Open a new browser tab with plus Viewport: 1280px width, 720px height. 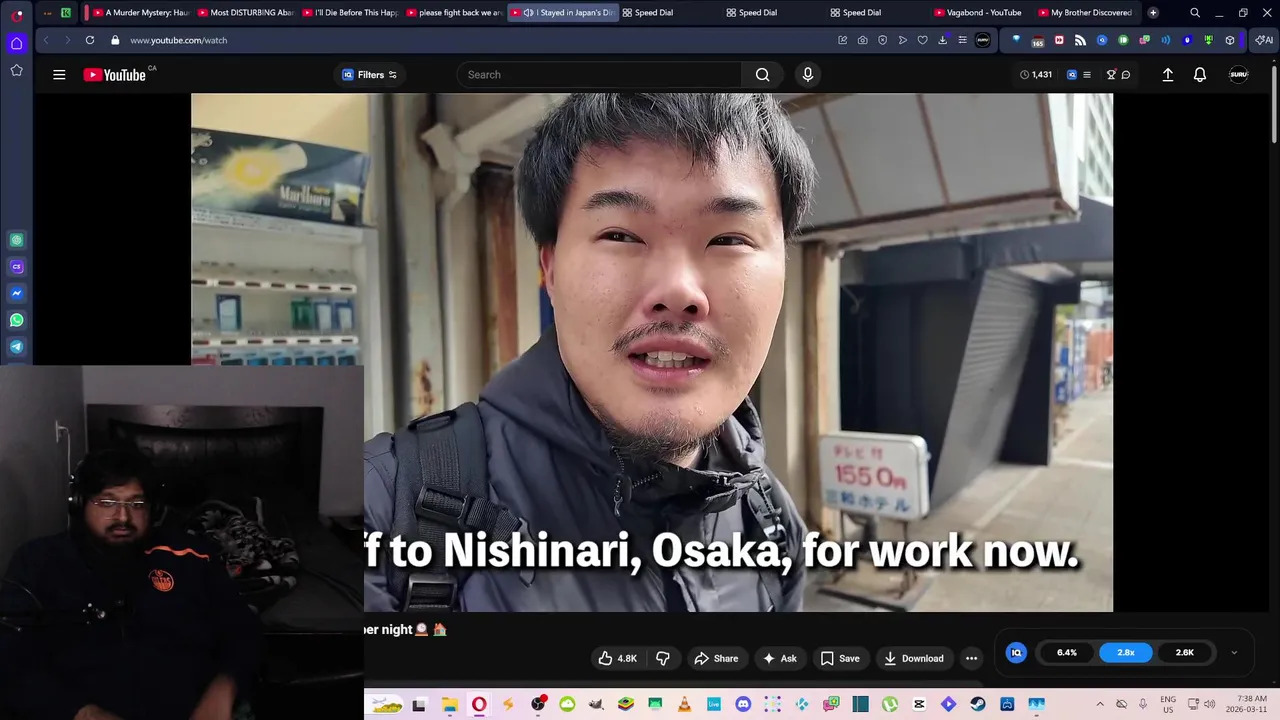pos(1153,13)
